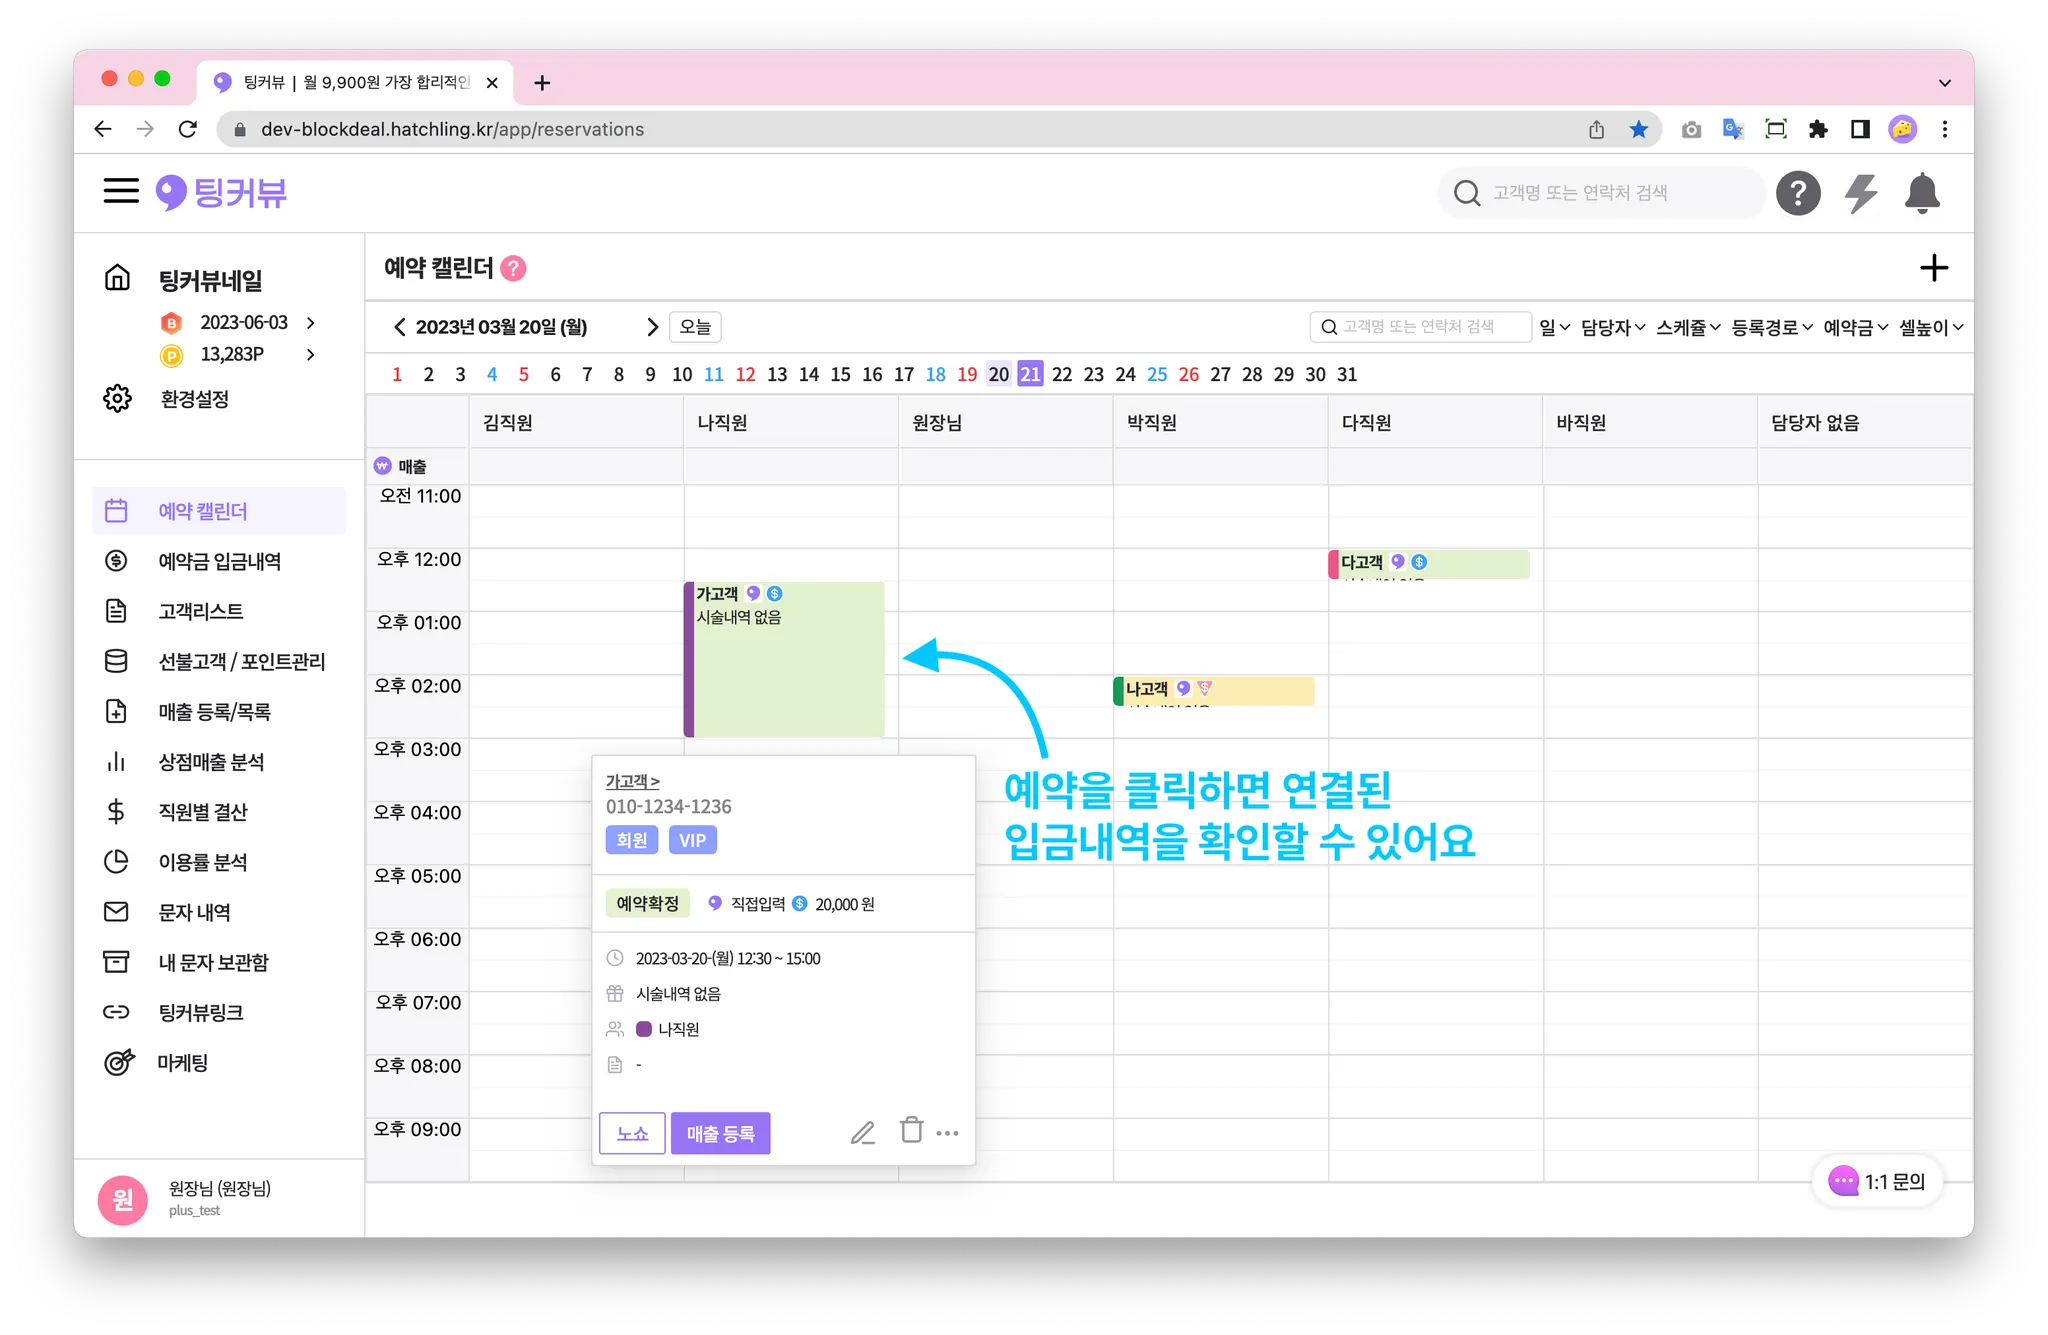Screen dimensions: 2048x1335
Task: Open the lightning bolt quick actions icon
Action: click(1860, 193)
